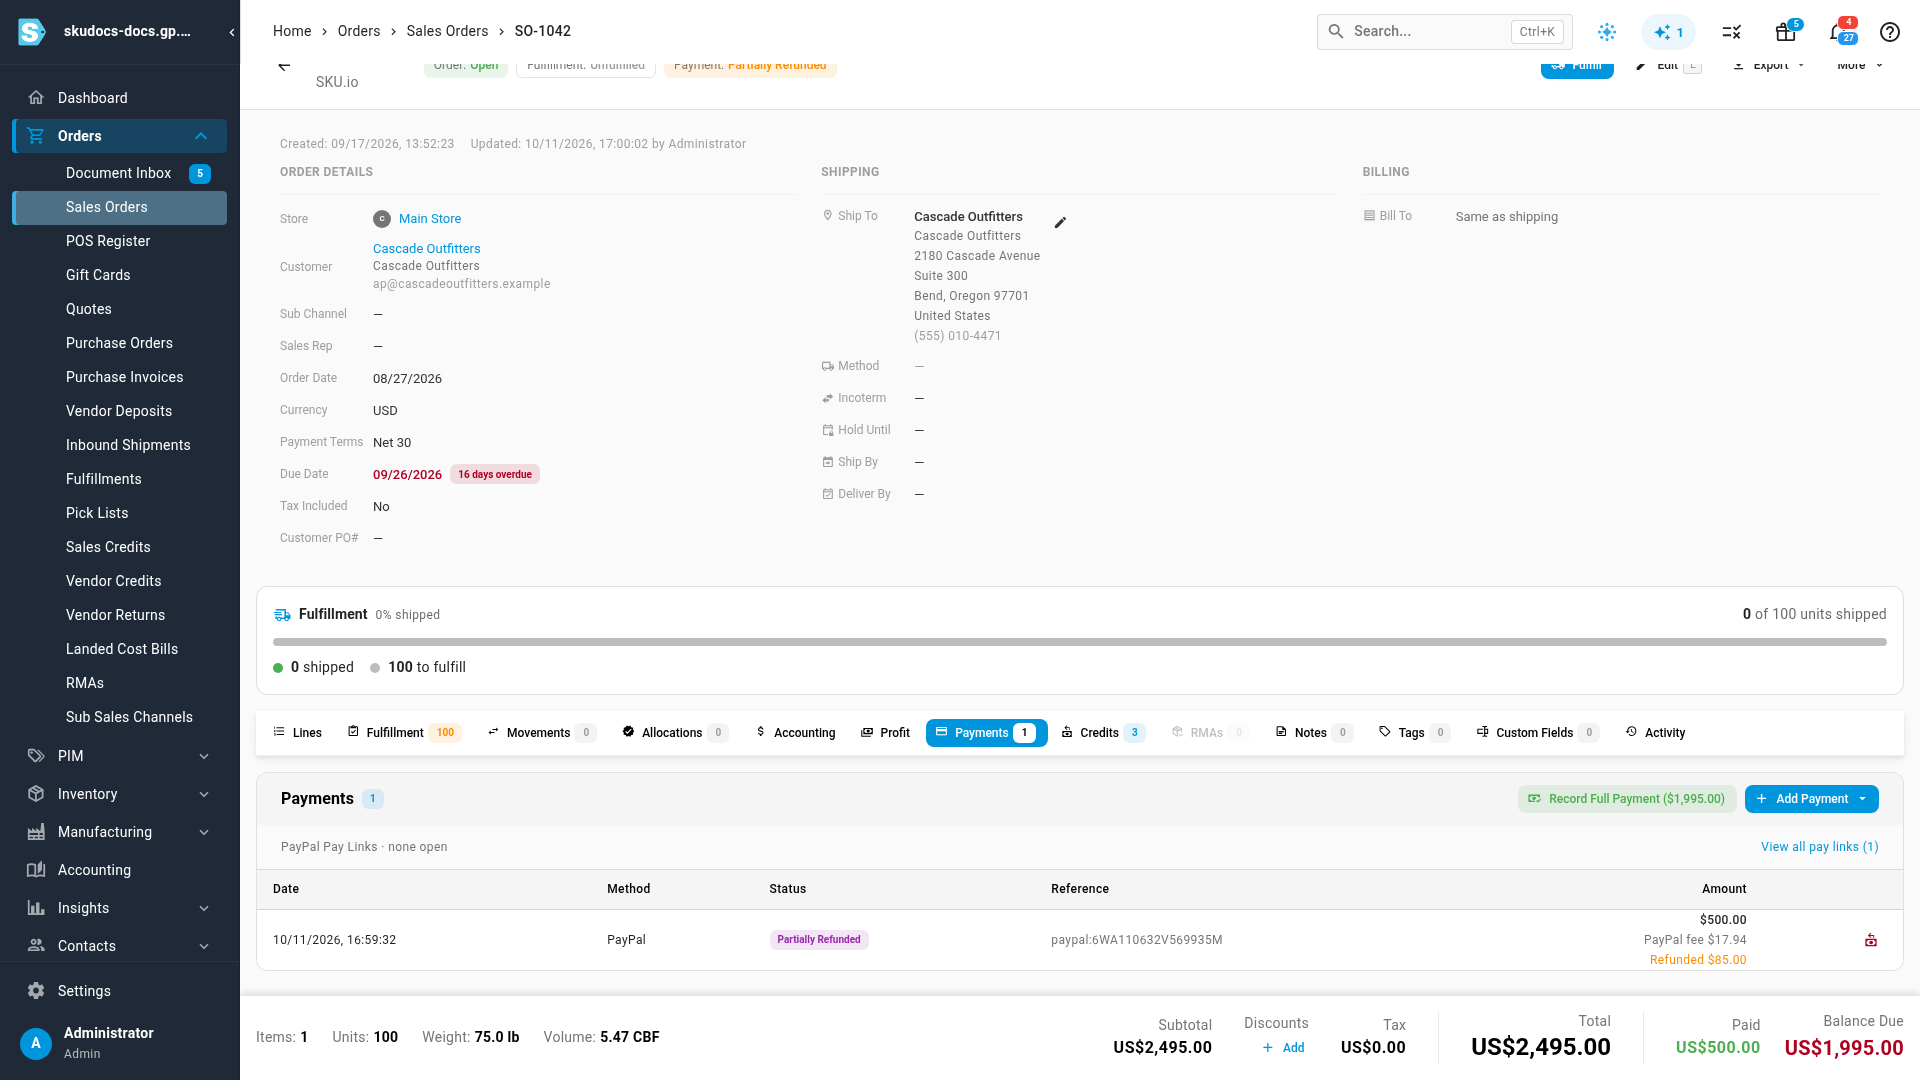Select the Accounting tab
Viewport: 1920px width, 1080px height.
[795, 733]
